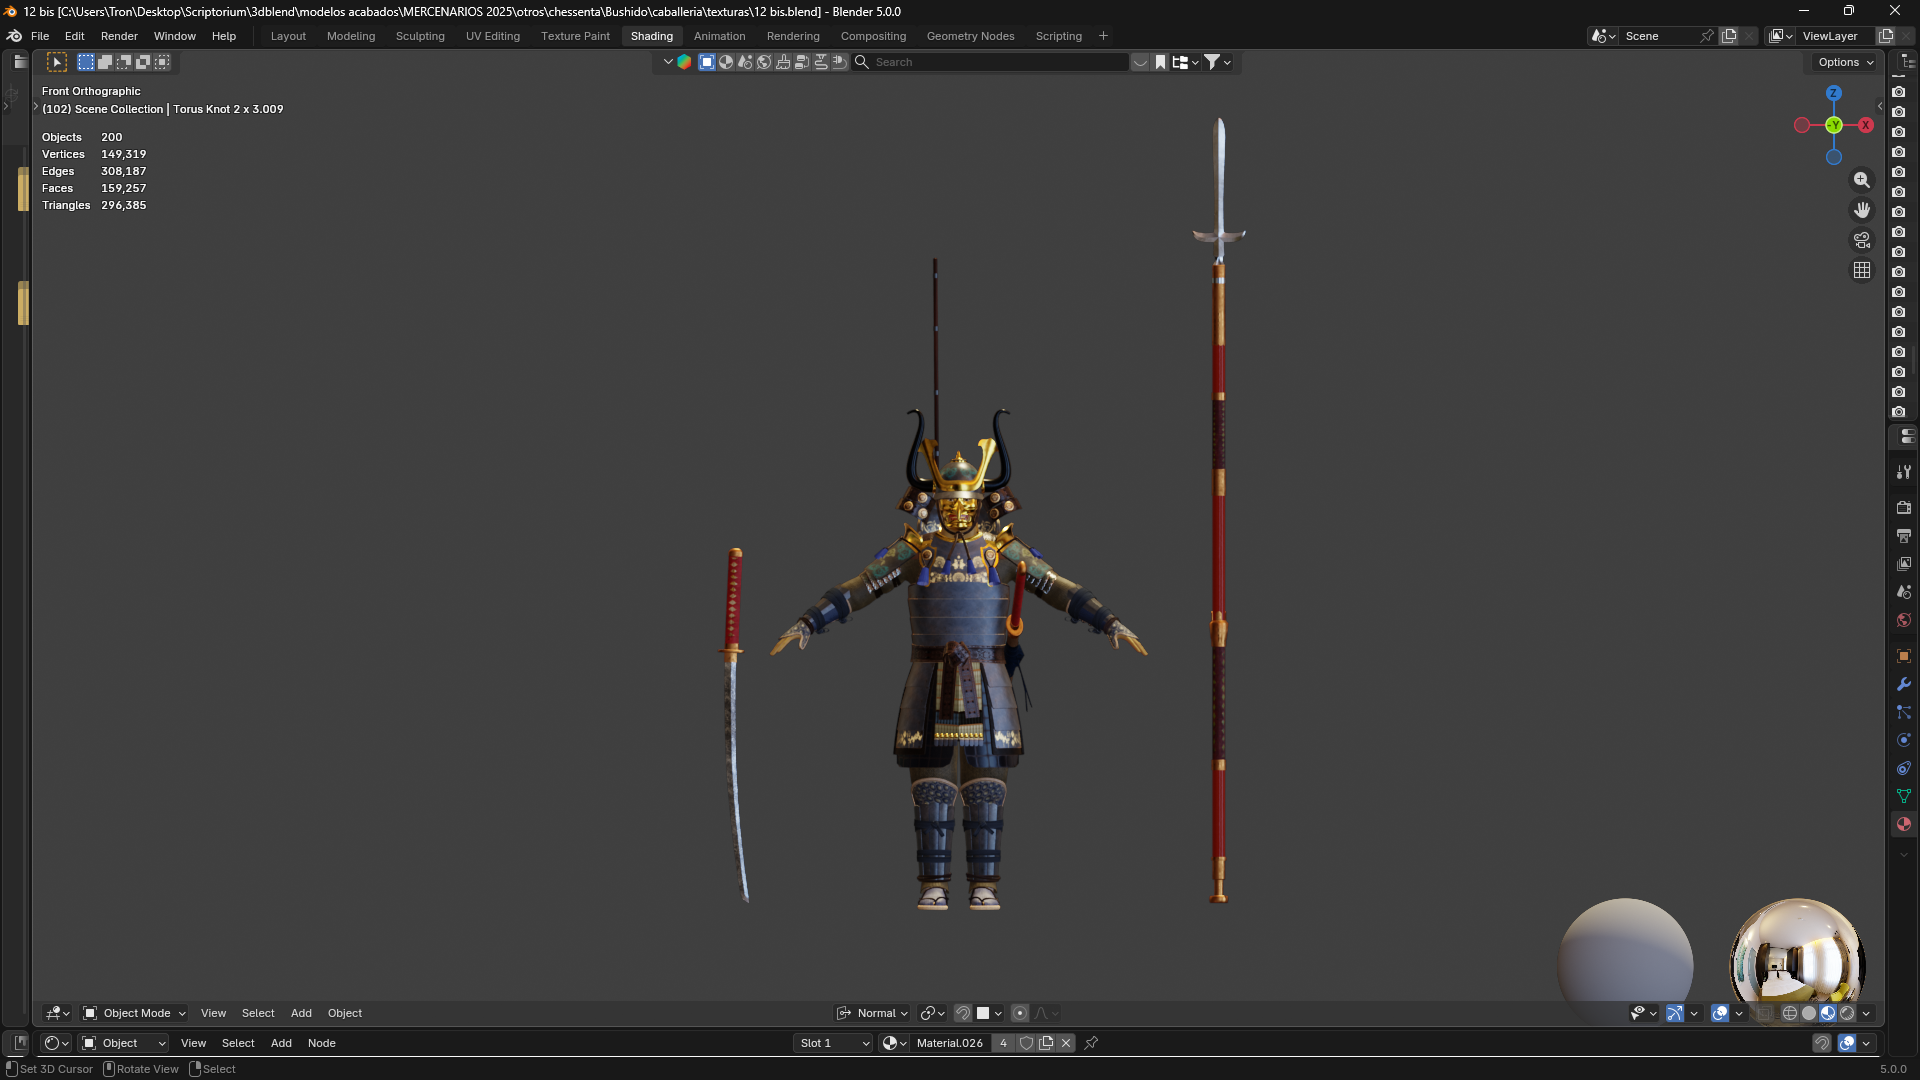Screen dimensions: 1920x1080
Task: Select the wireframe viewport shading icon
Action: click(x=1790, y=1013)
